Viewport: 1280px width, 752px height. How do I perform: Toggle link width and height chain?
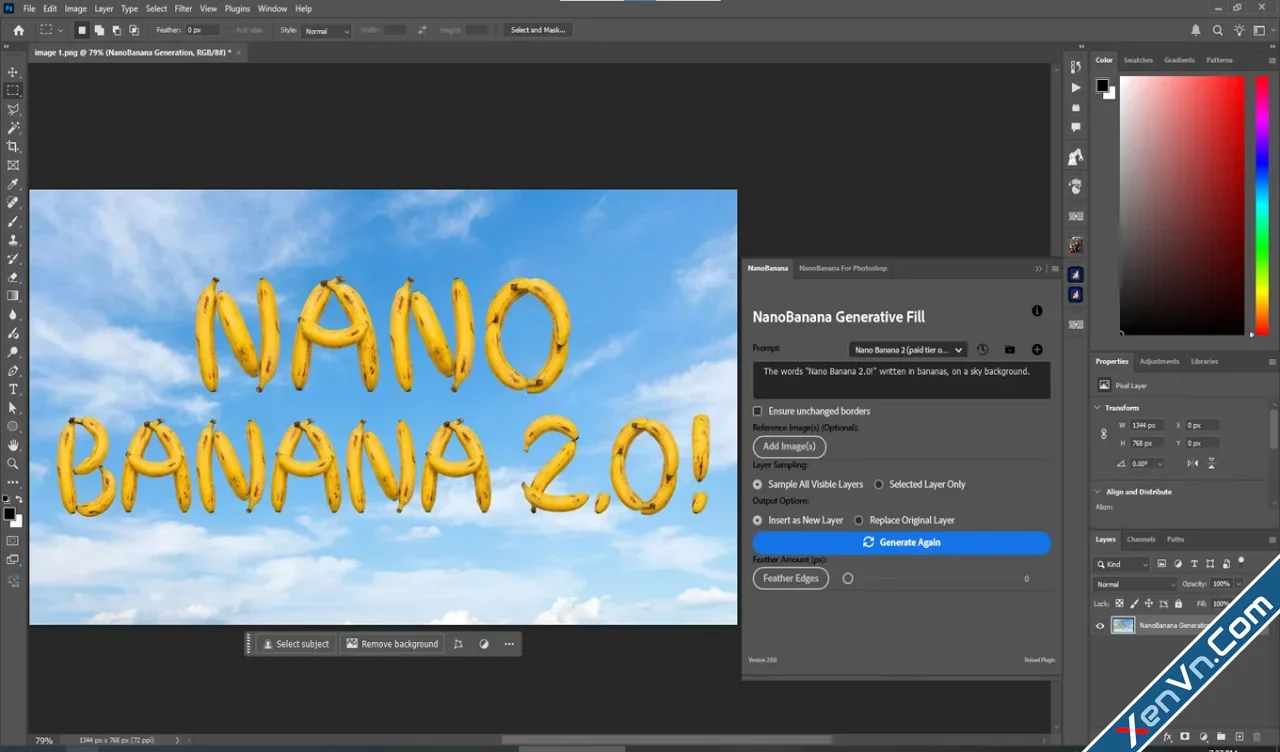[x=1104, y=434]
